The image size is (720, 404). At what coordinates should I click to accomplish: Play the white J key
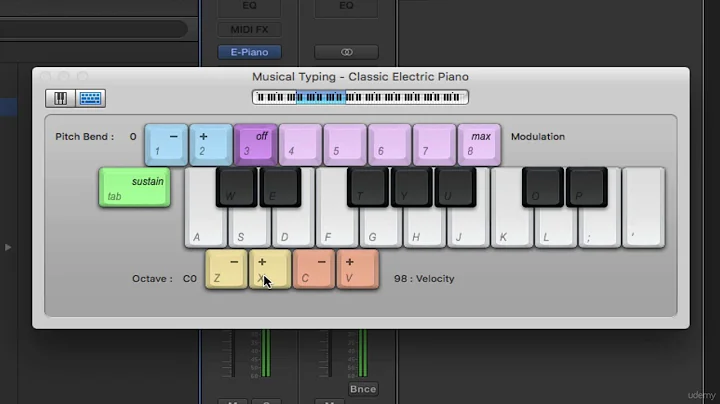468,228
